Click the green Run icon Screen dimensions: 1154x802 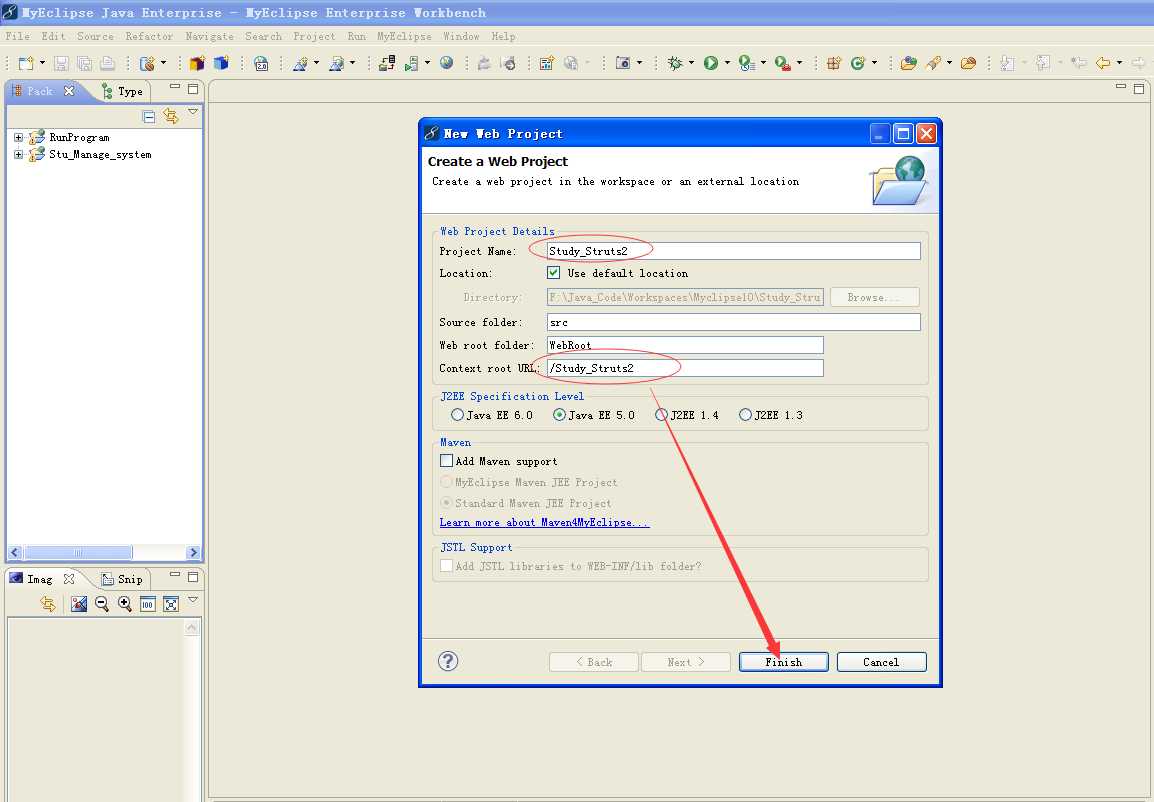710,63
